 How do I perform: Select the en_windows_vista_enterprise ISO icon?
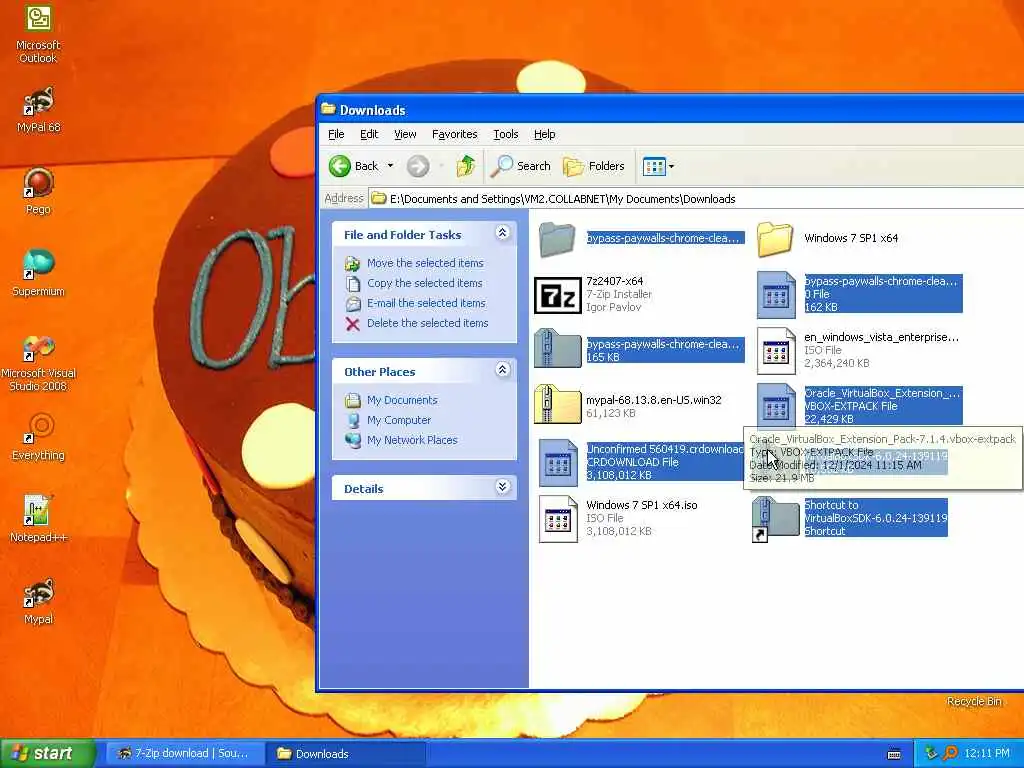click(776, 351)
